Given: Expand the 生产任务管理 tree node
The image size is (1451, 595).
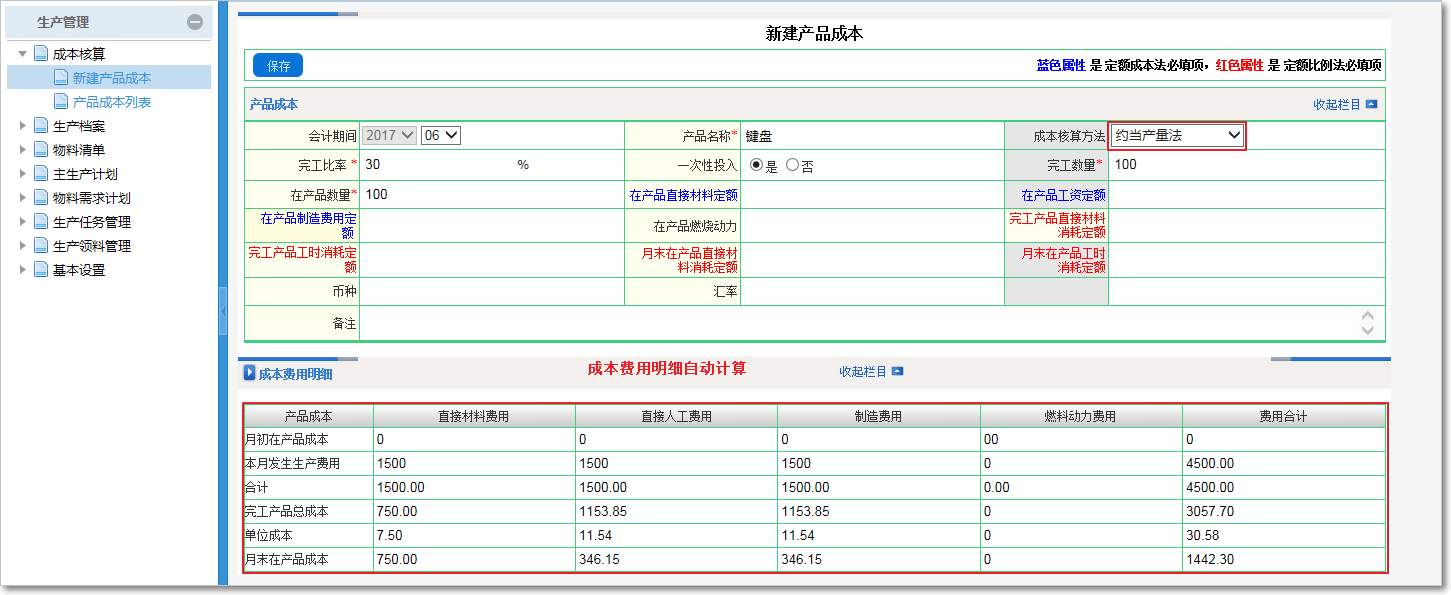Looking at the screenshot, I should (x=23, y=221).
